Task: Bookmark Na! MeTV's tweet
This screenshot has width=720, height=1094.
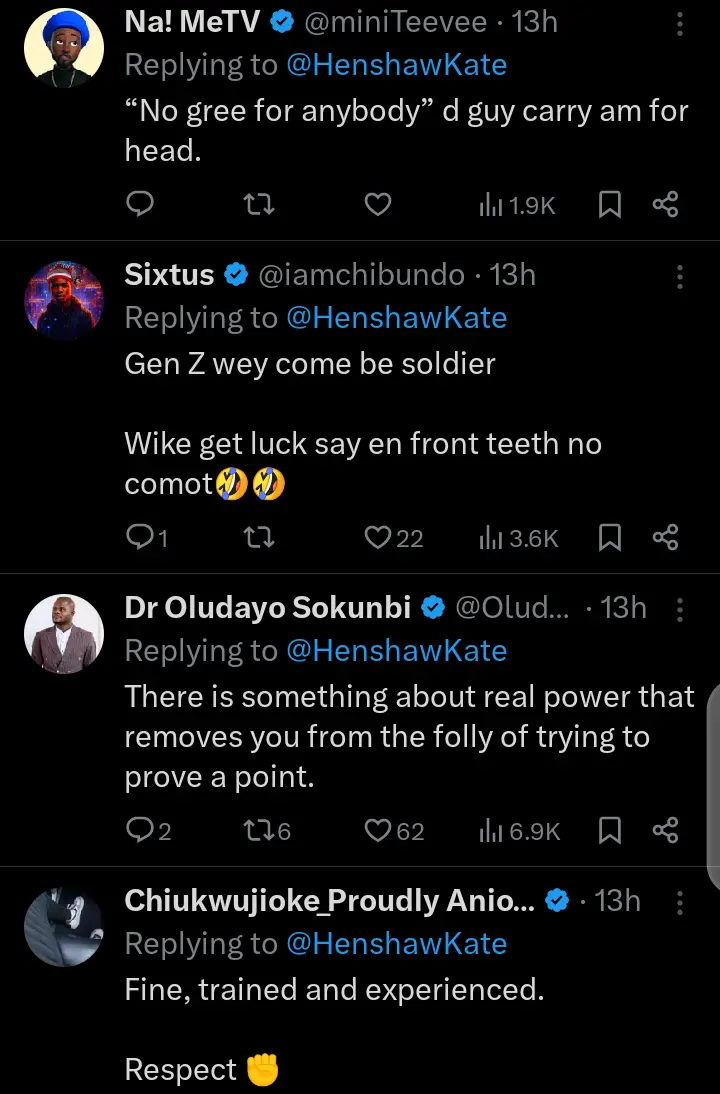Action: (609, 205)
